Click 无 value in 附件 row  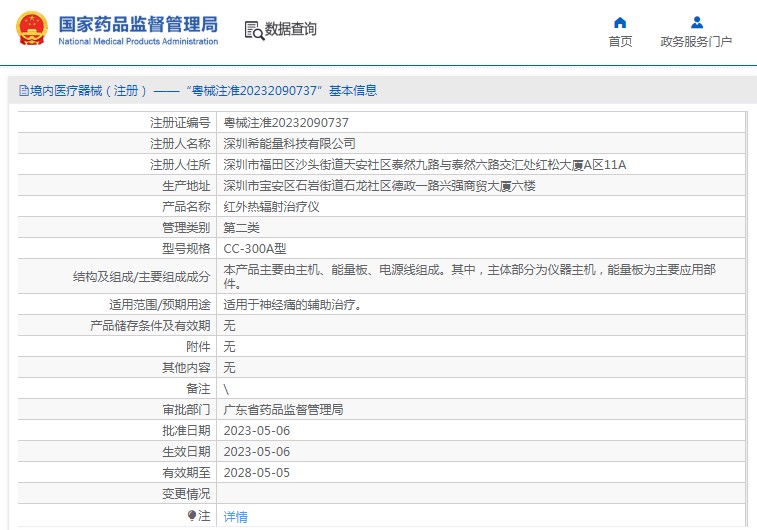[x=229, y=347]
